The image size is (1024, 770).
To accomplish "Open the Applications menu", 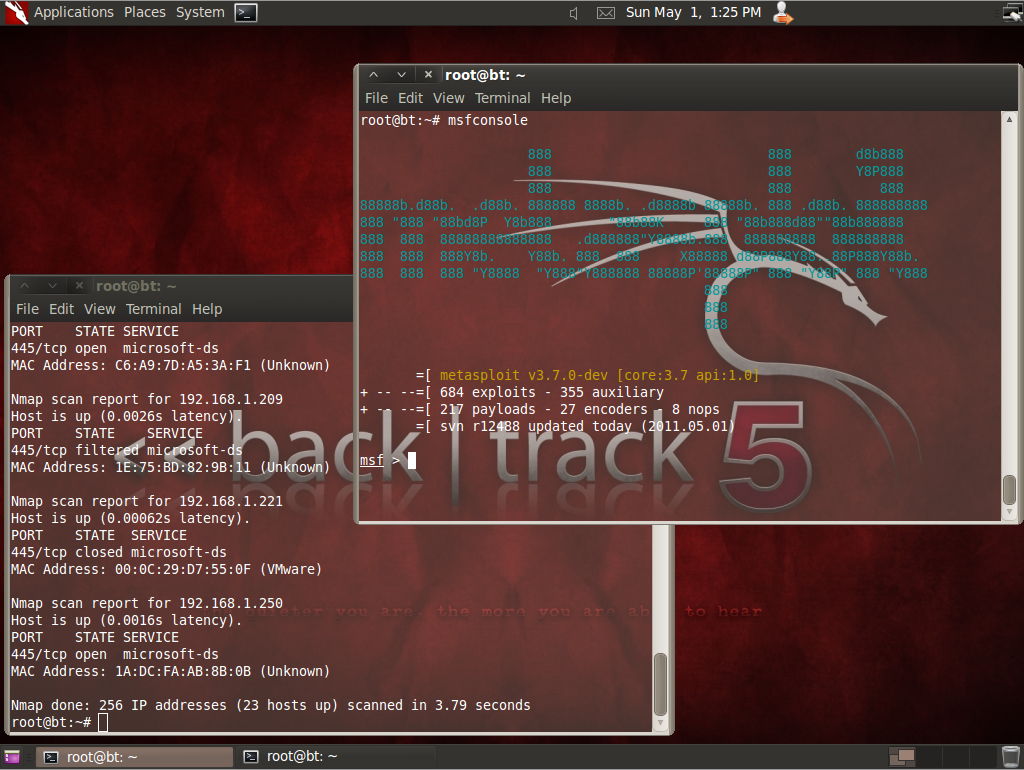I will coord(74,12).
